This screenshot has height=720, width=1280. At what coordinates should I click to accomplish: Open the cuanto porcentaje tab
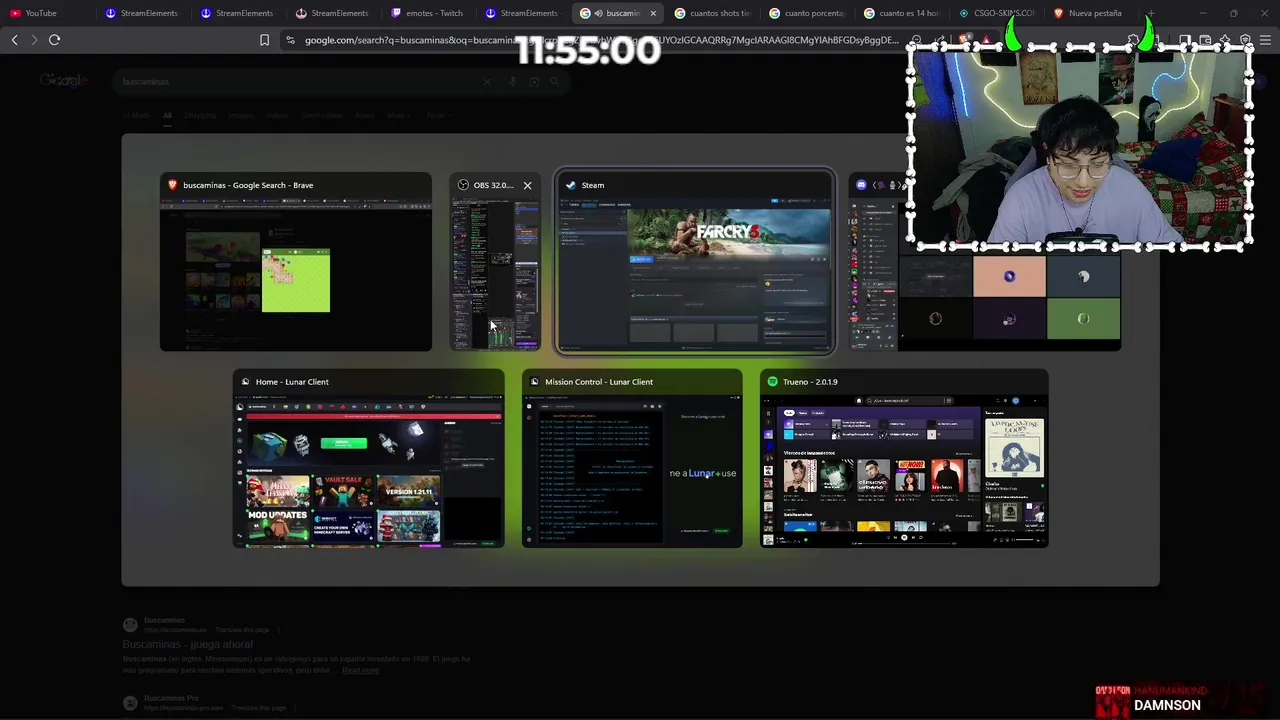coord(807,13)
